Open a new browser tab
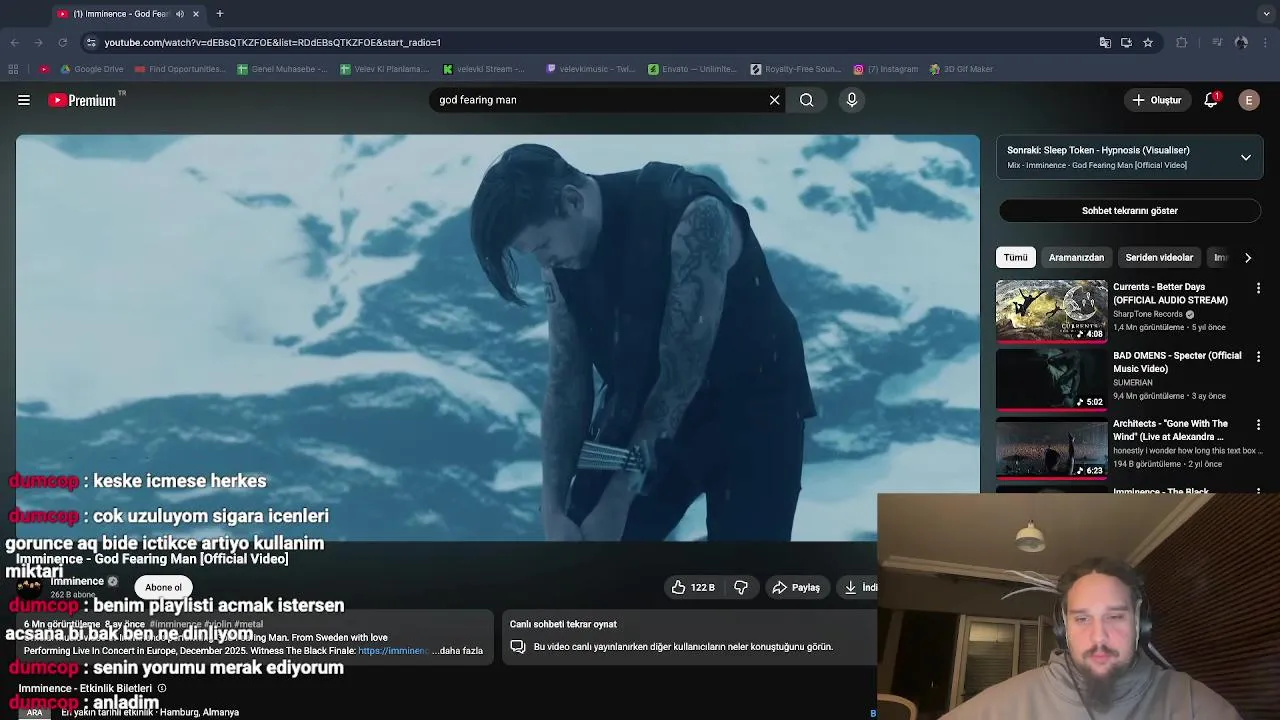1280x720 pixels. [220, 14]
